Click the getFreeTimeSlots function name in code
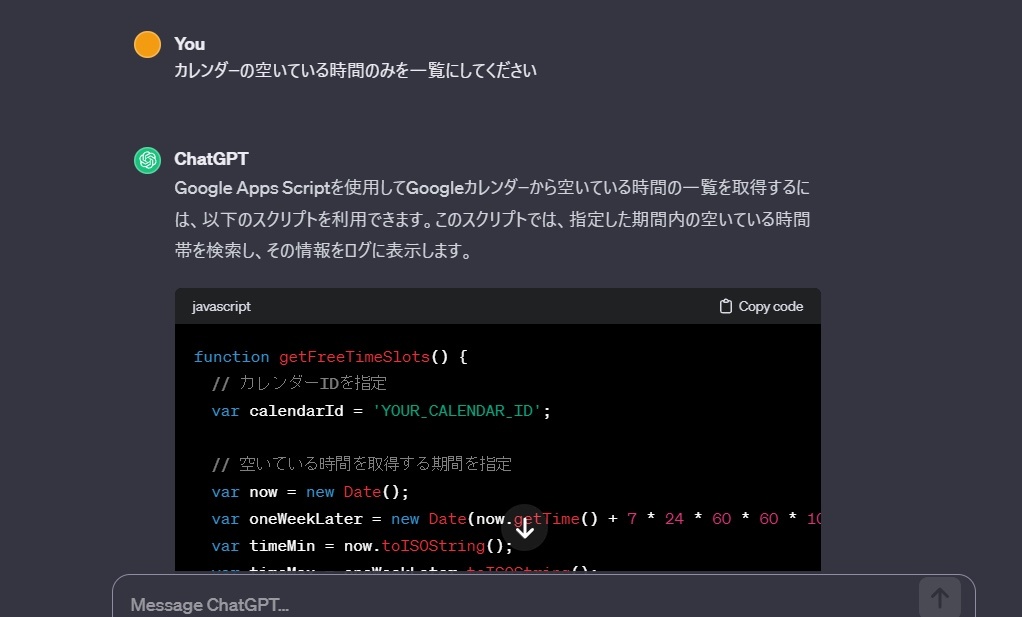Viewport: 1022px width, 617px height. pos(354,356)
